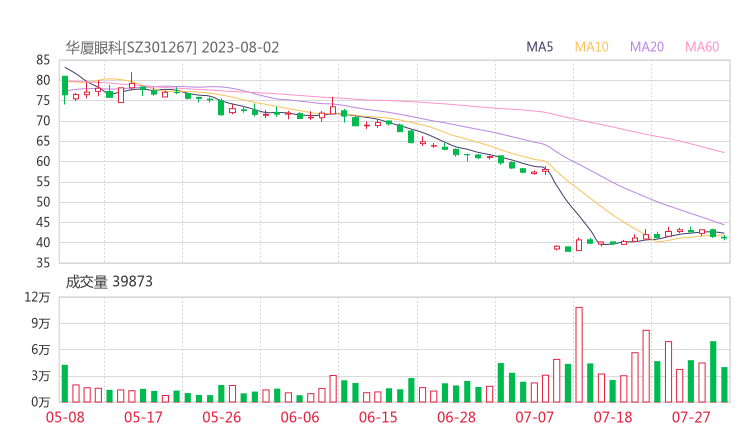Click the 05-08 date axis label
The image size is (740, 440).
coord(65,417)
